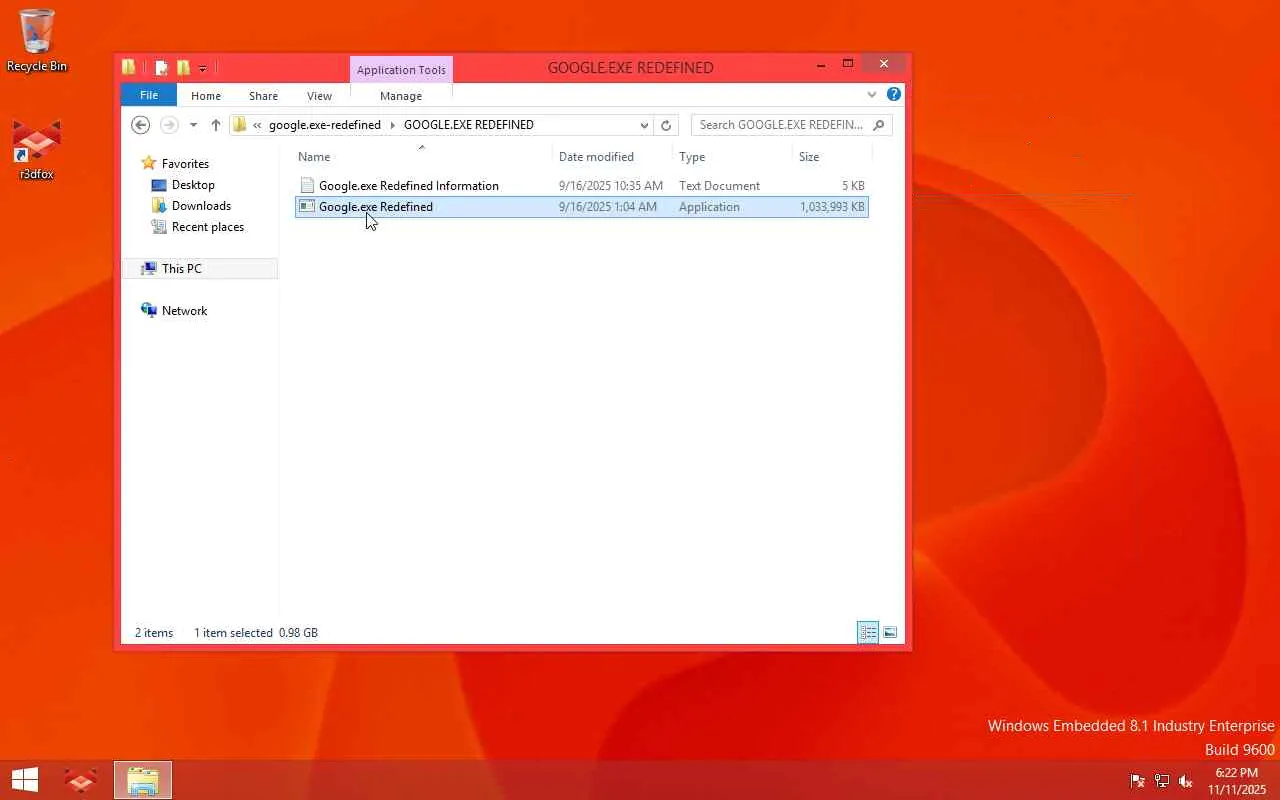Close the GOOGLE.EXE REDEFINED Explorer window
Screen dimensions: 1280x800
click(x=883, y=65)
